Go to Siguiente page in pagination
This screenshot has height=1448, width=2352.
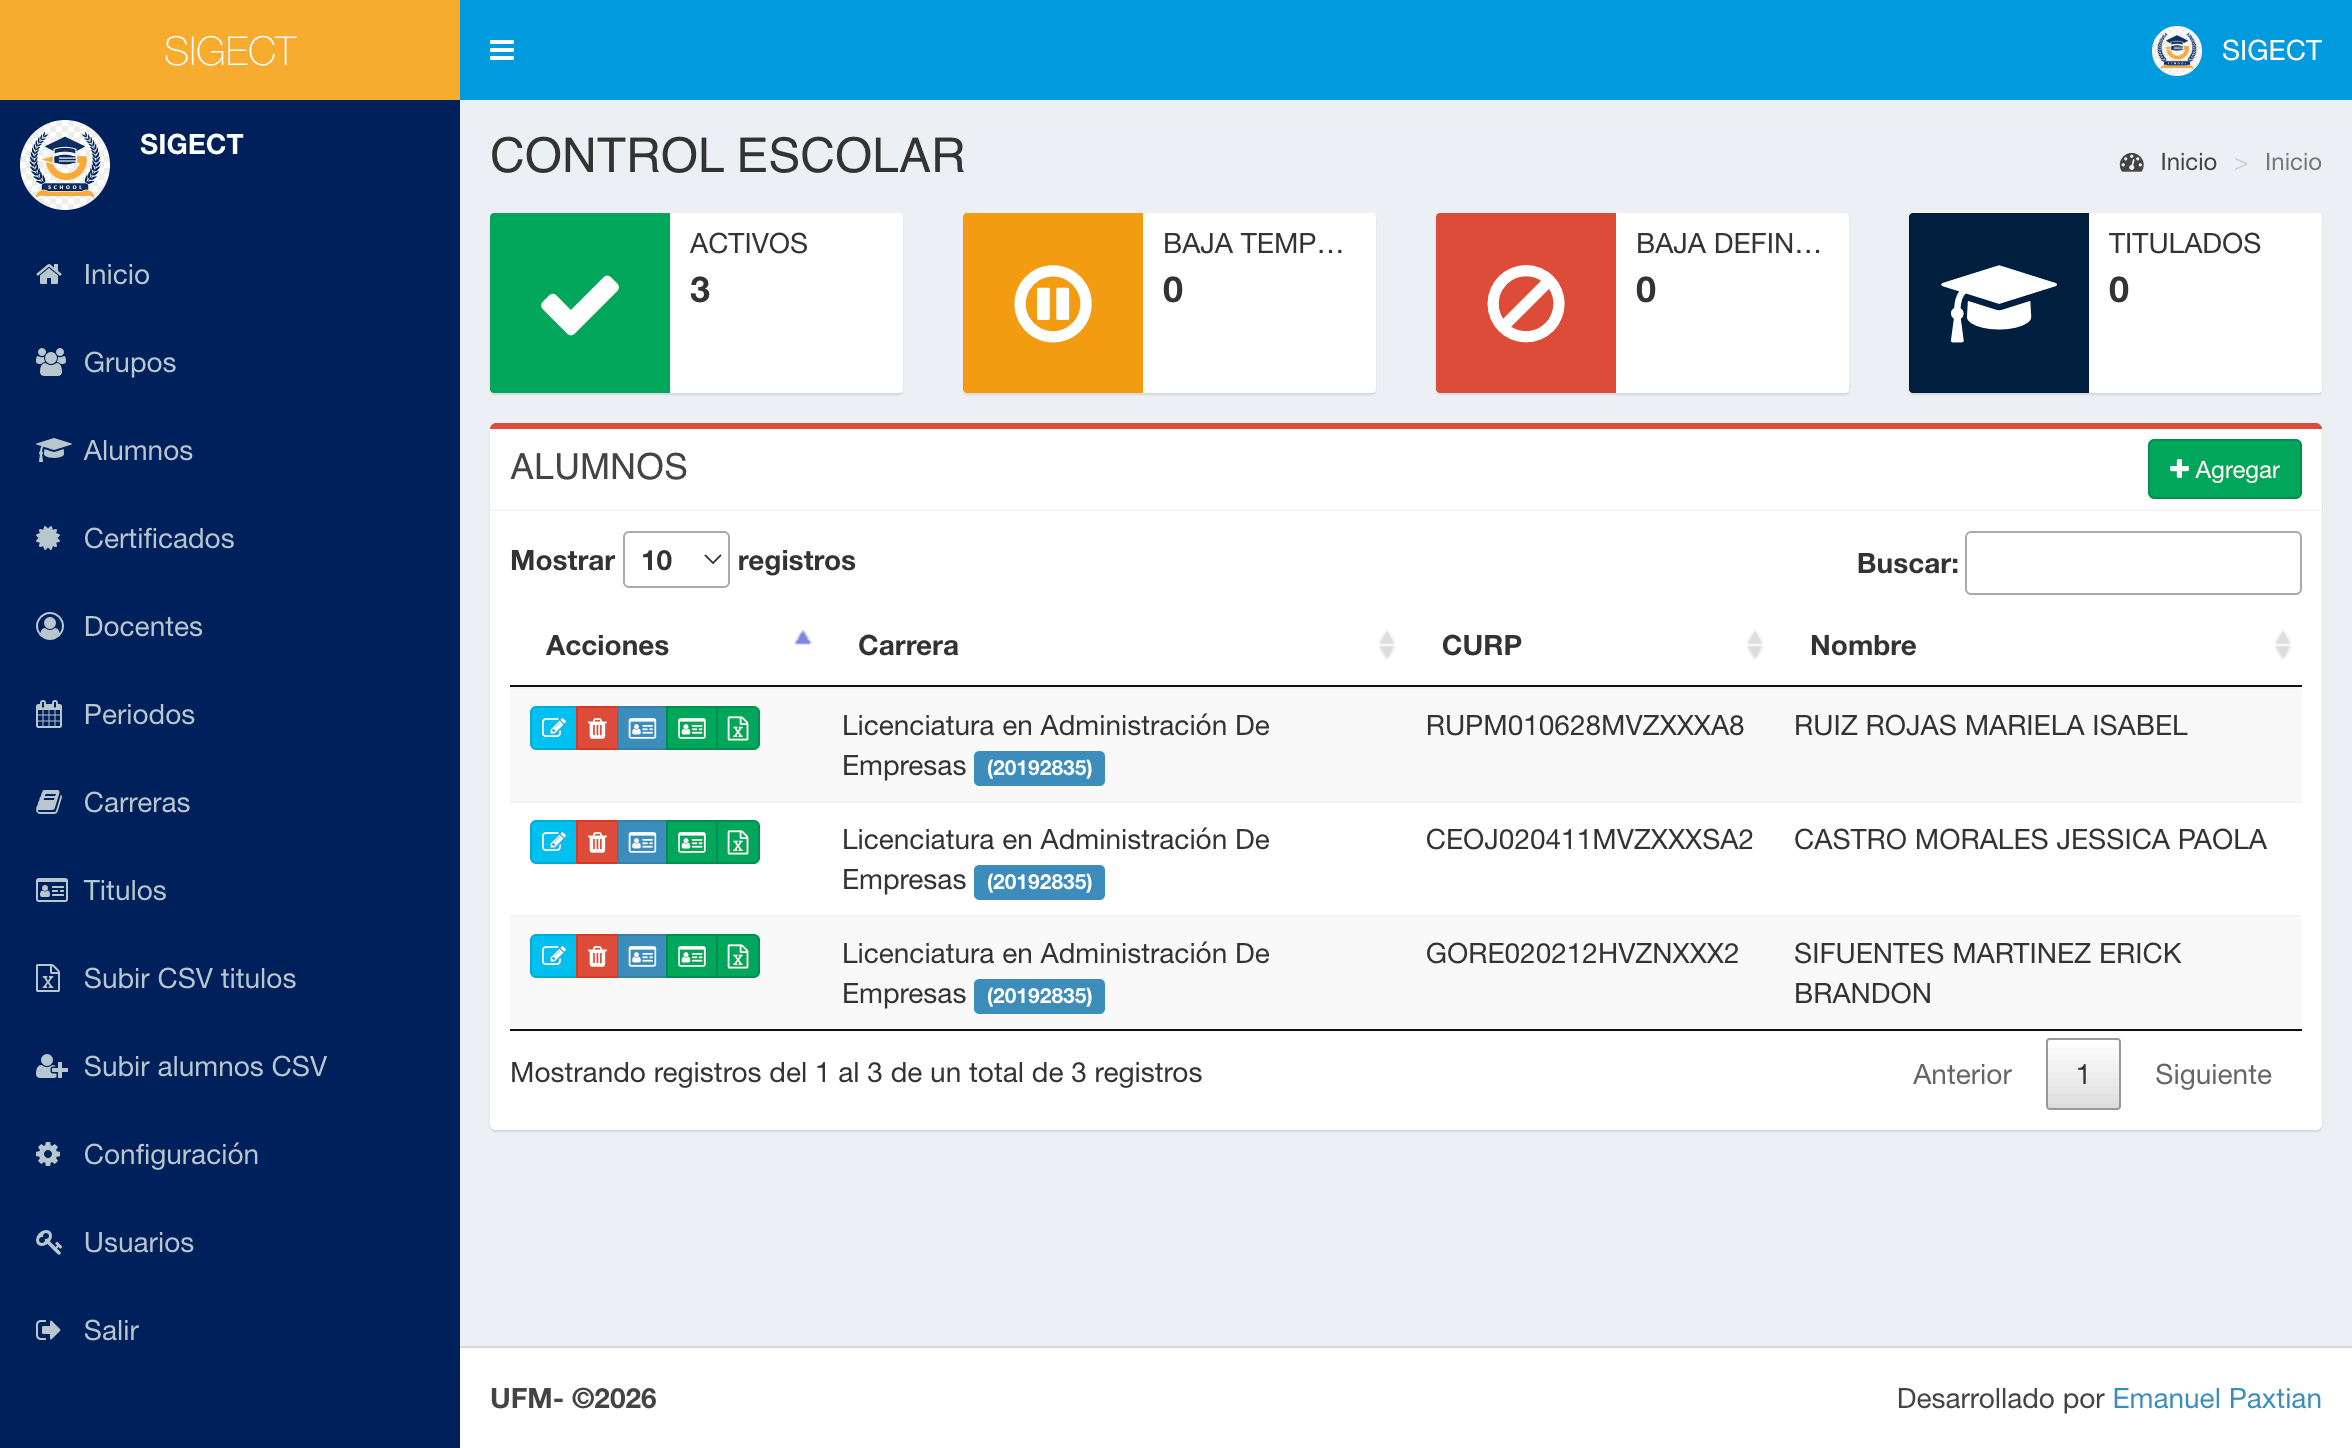click(2212, 1074)
